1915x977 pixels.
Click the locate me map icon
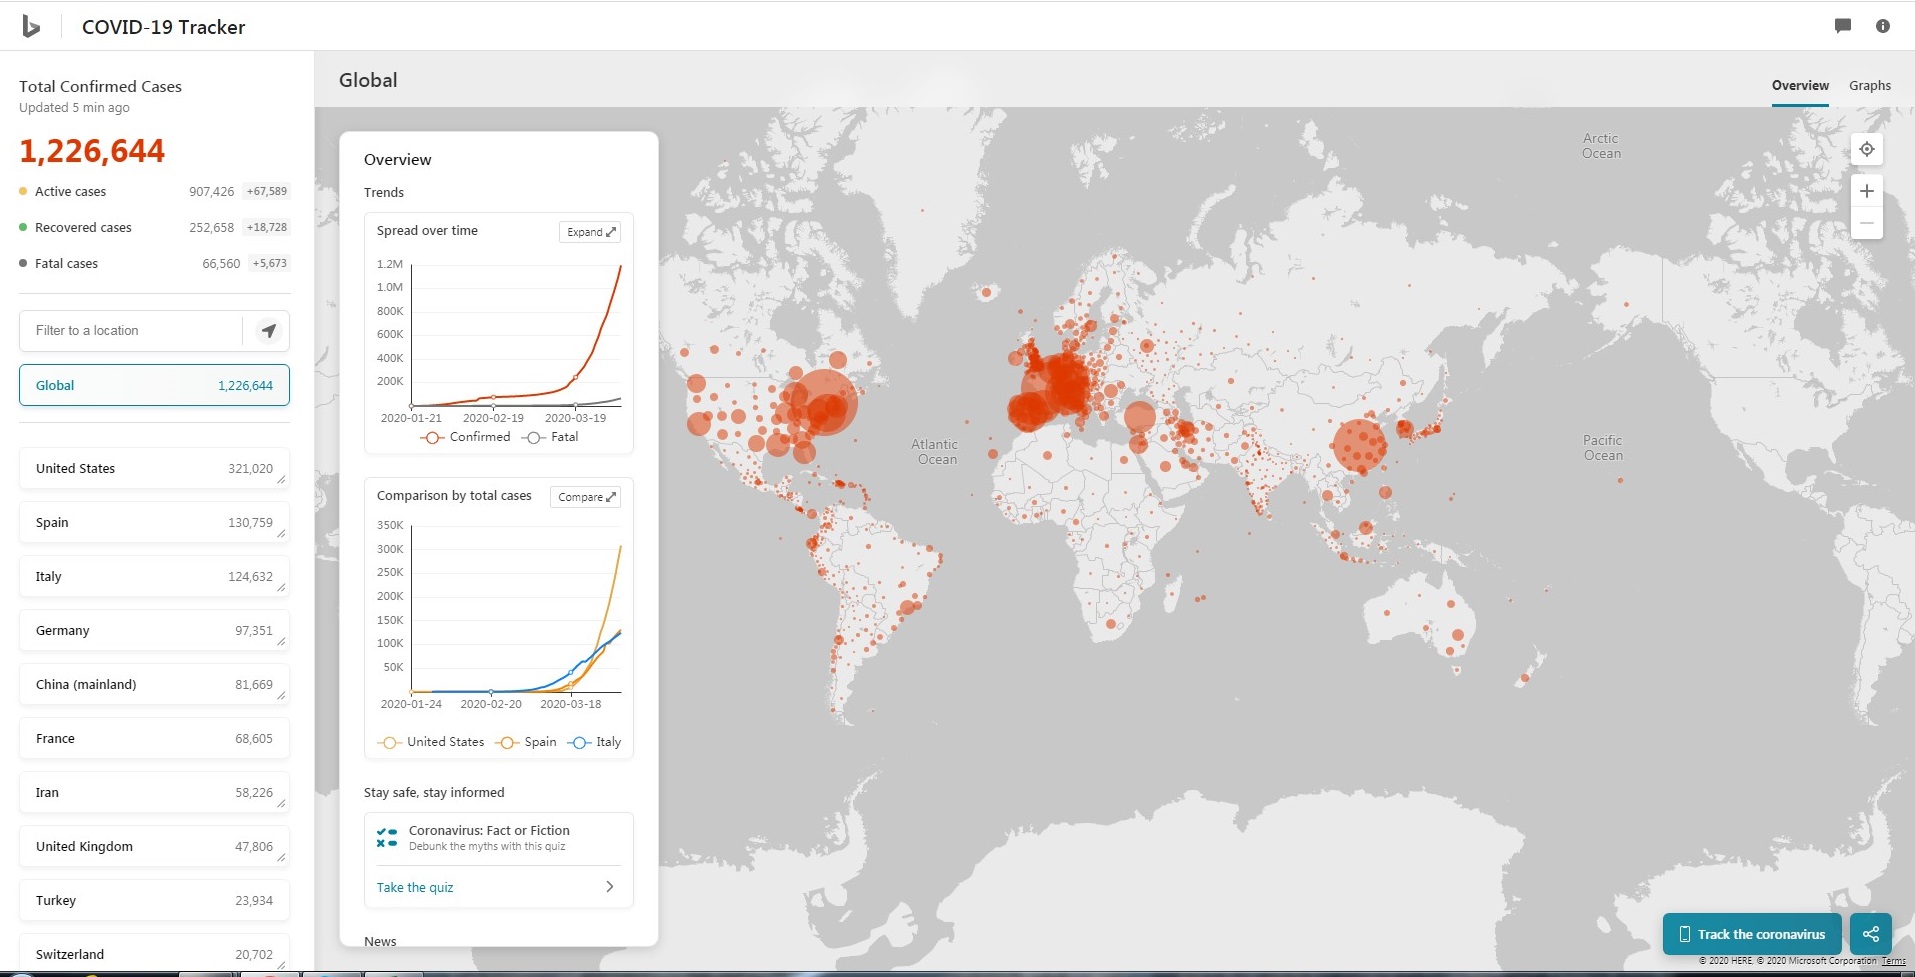pos(1866,150)
